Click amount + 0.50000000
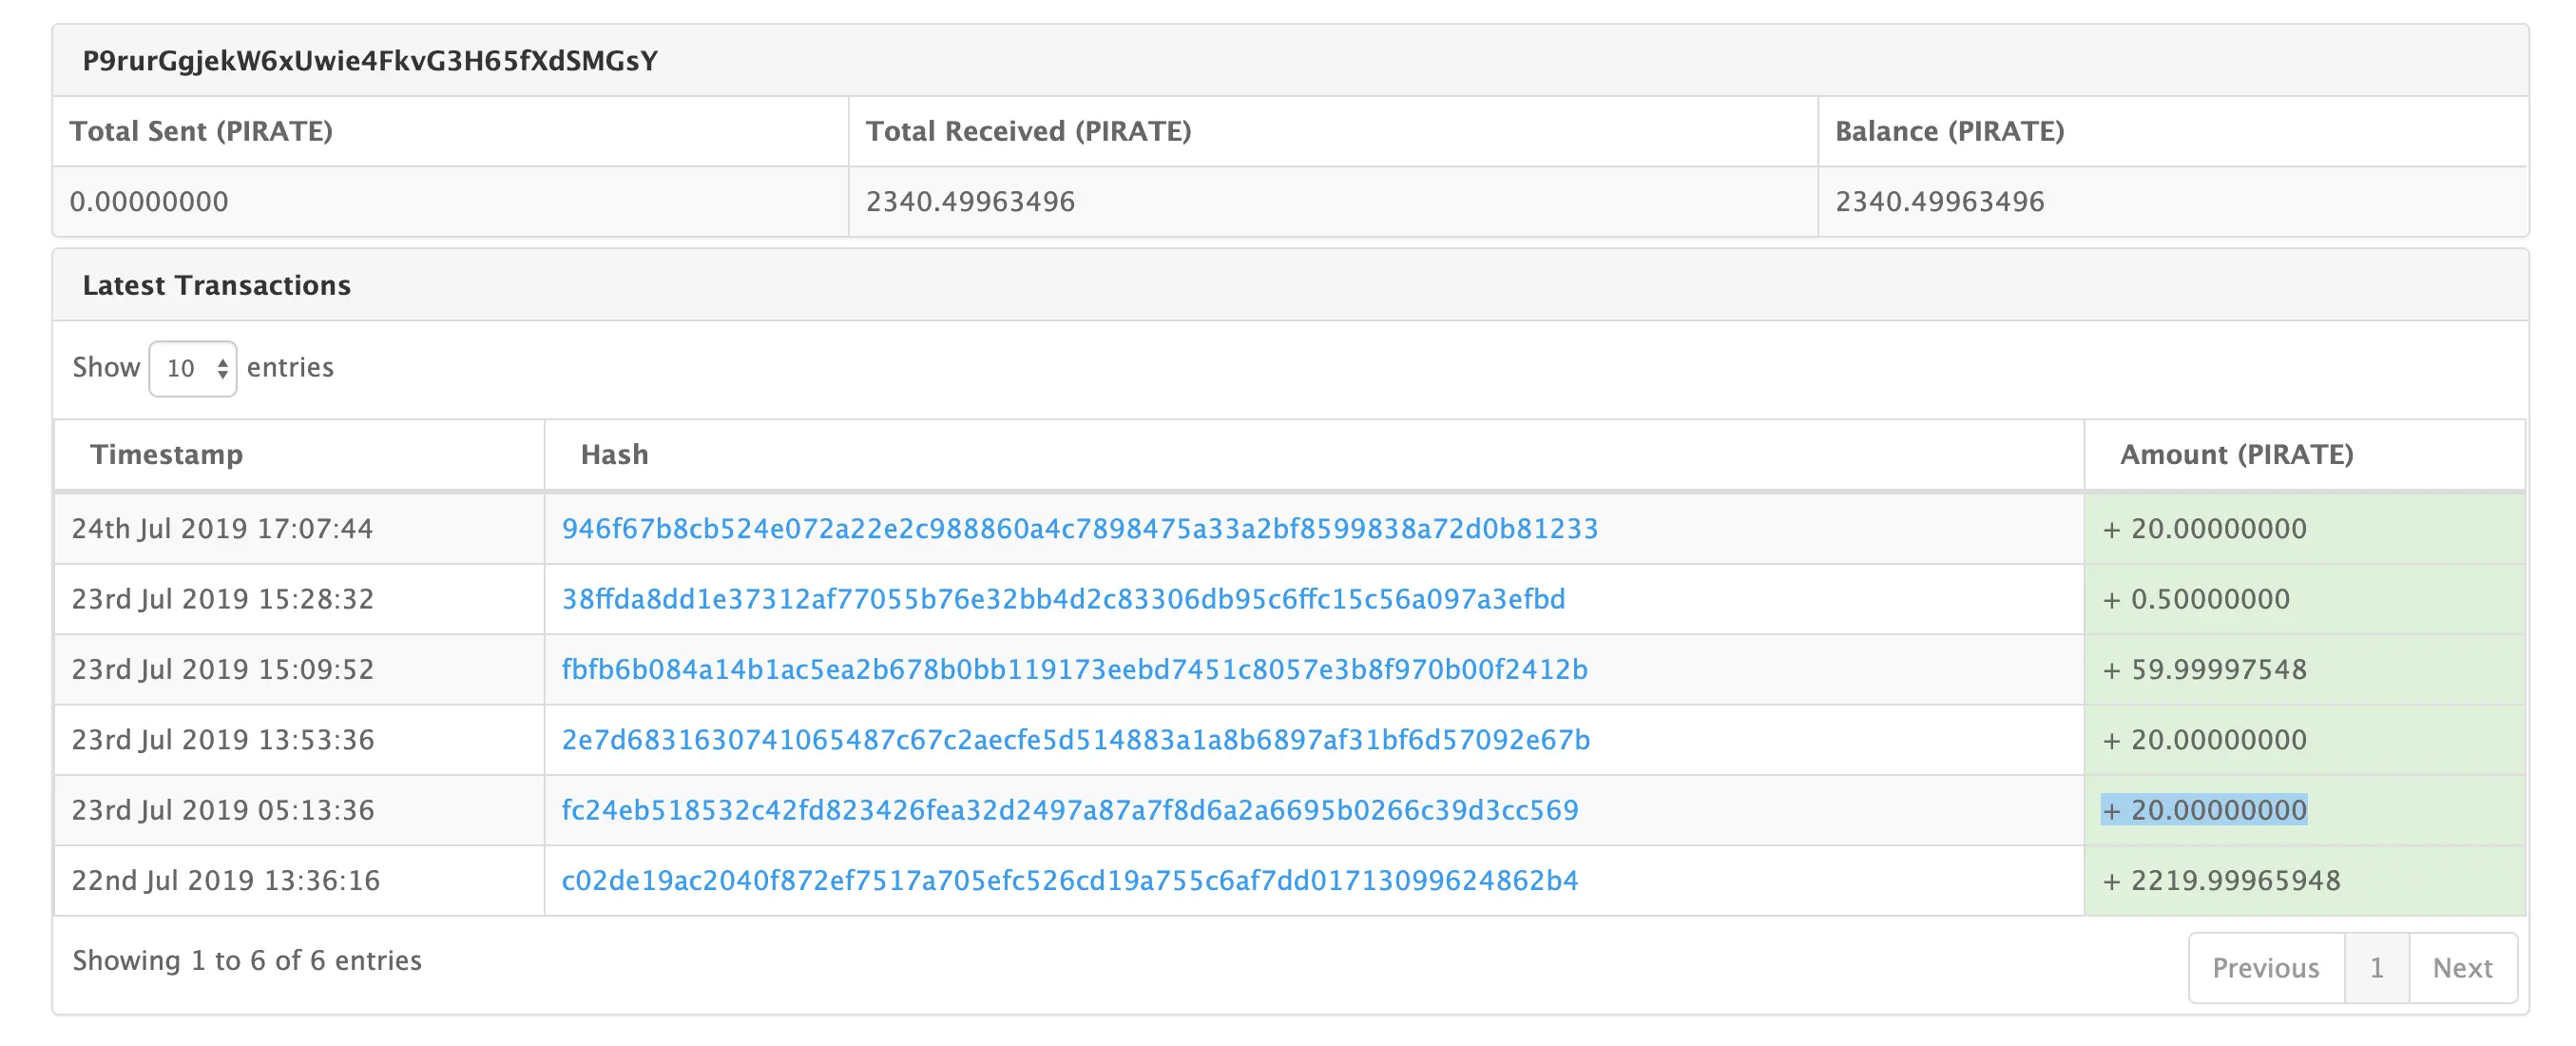Viewport: 2576px width, 1046px height. (2196, 599)
